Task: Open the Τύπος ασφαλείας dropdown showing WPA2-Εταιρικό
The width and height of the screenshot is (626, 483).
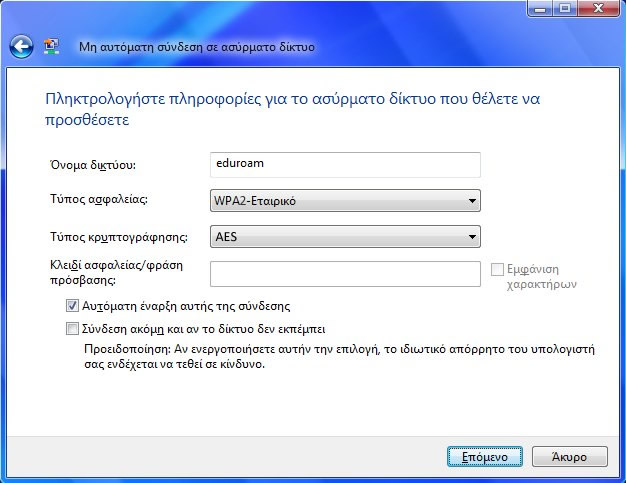Action: (345, 200)
